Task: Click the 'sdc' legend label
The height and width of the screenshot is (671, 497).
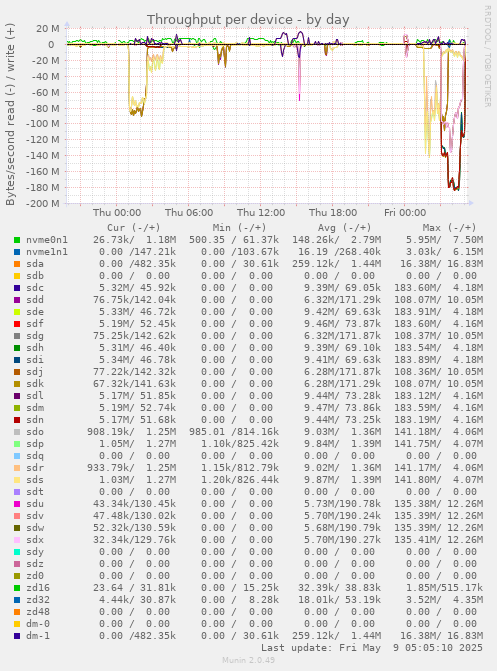Action: (35, 288)
